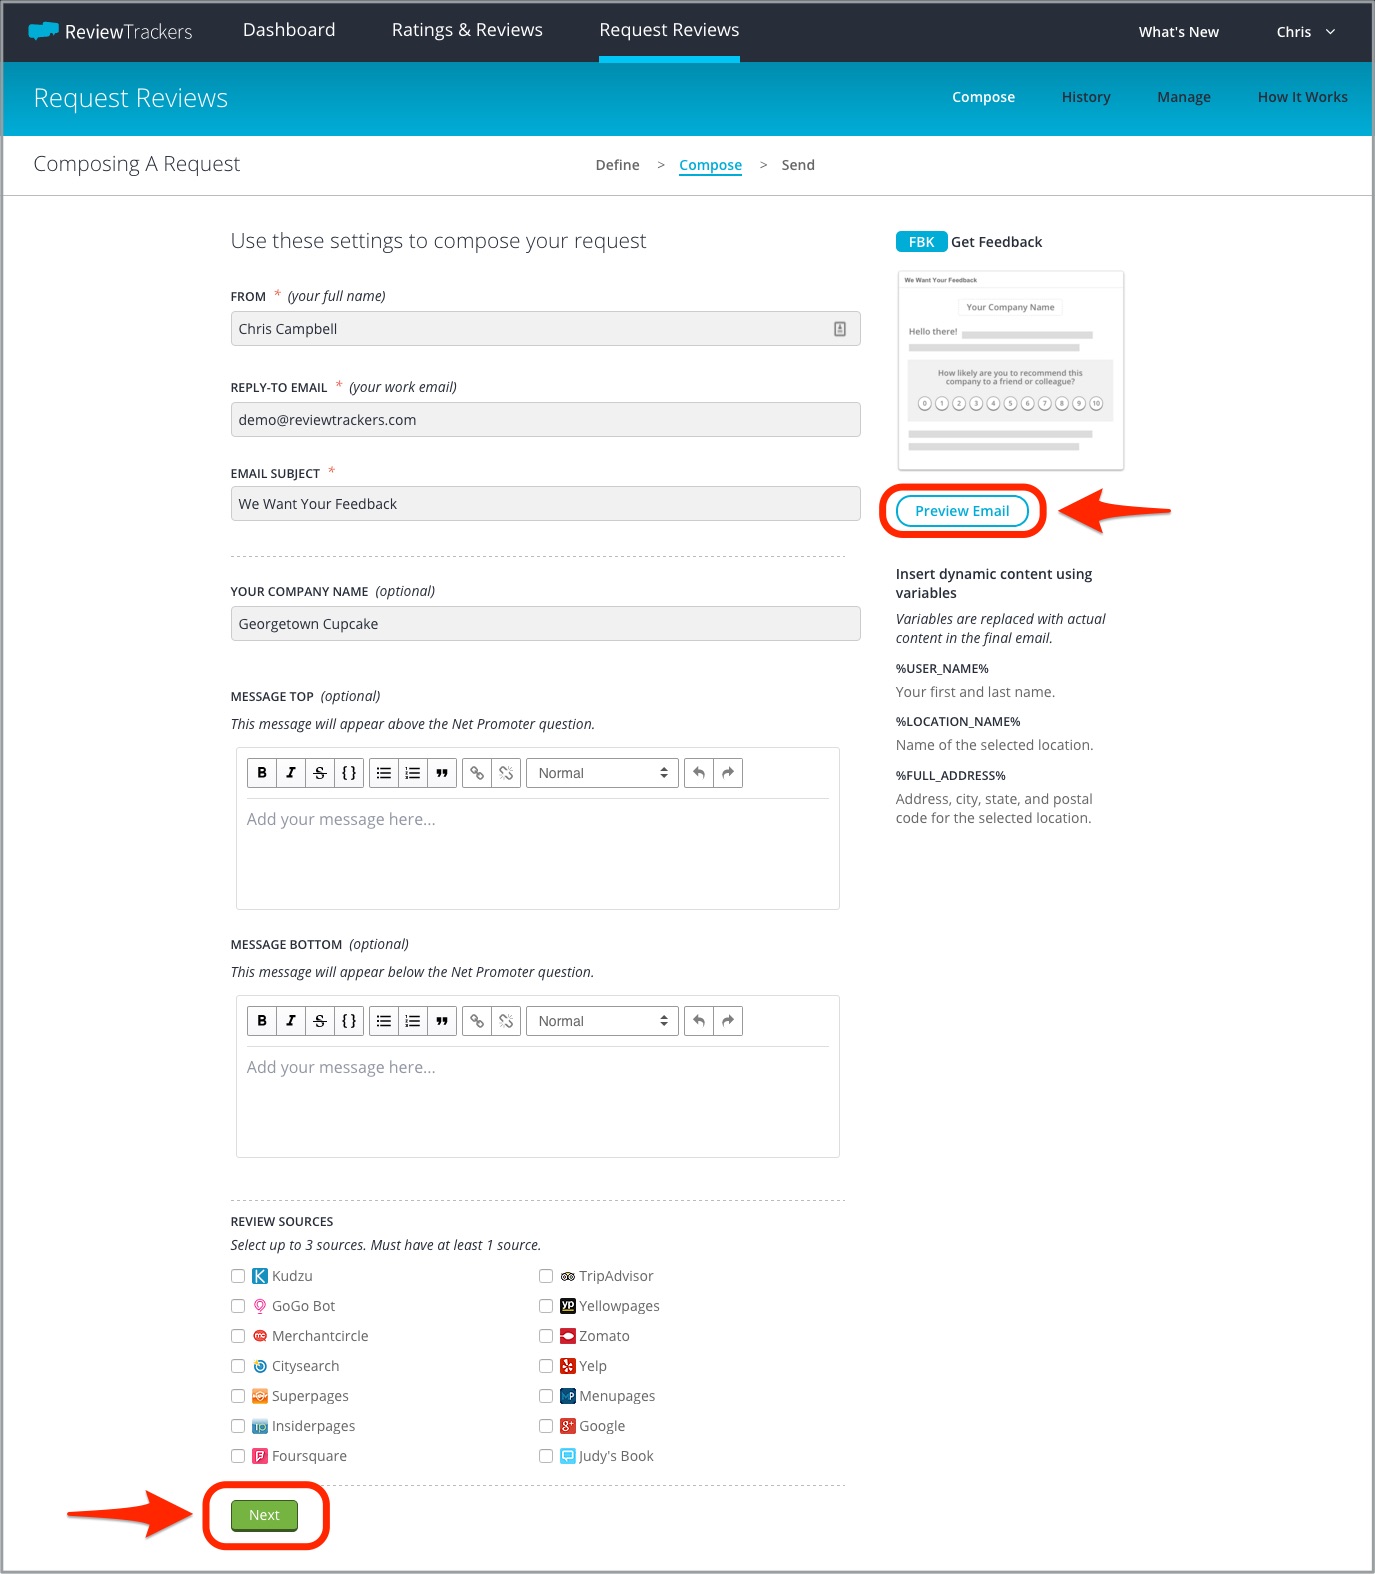View the How It Works page
1375x1574 pixels.
(x=1302, y=97)
